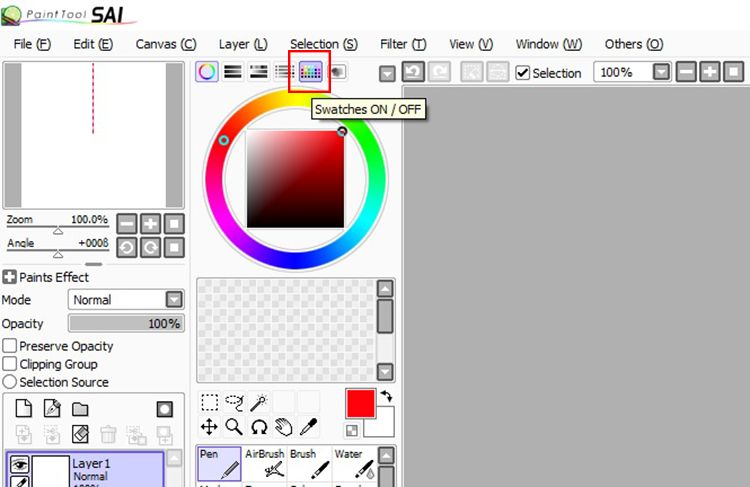Viewport: 750px width, 487px height.
Task: Click the Redo arrow button
Action: (x=440, y=72)
